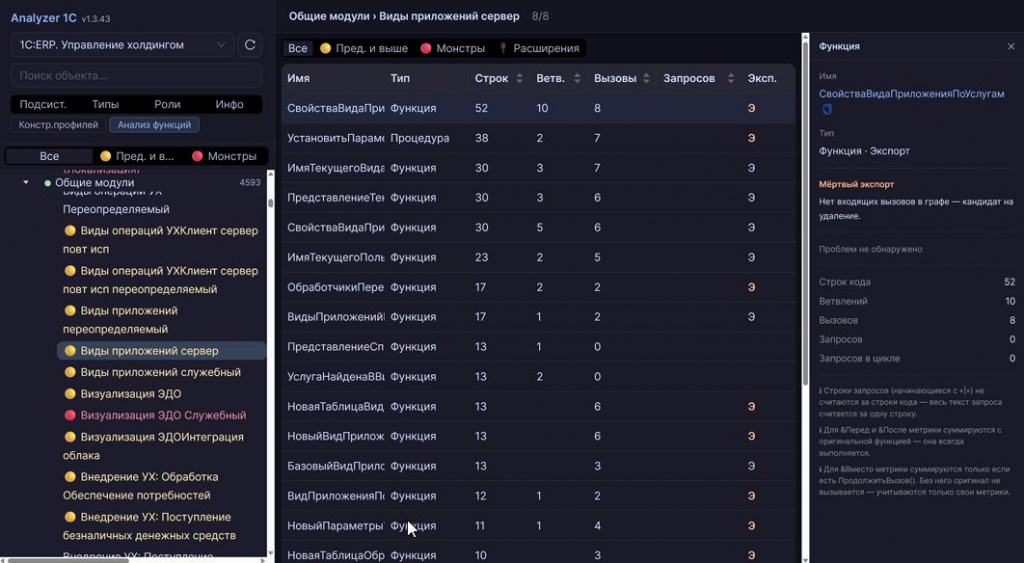
Task: Select the НоваяТаблицаОбр function row
Action: tap(538, 554)
